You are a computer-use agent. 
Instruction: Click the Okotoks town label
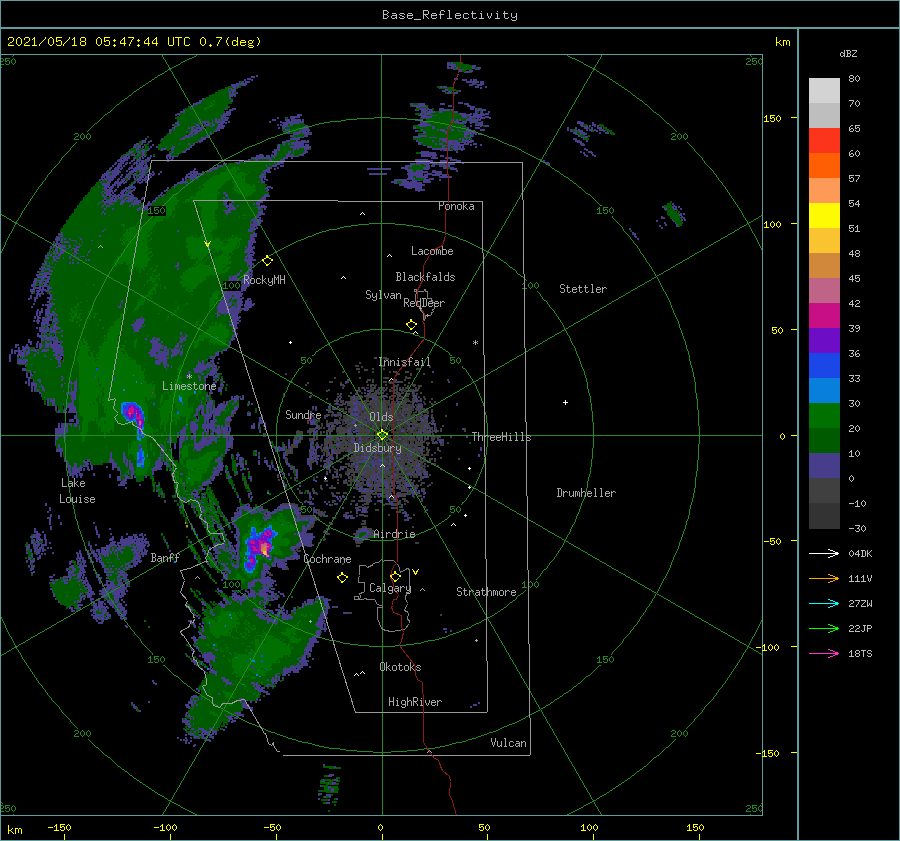[400, 667]
